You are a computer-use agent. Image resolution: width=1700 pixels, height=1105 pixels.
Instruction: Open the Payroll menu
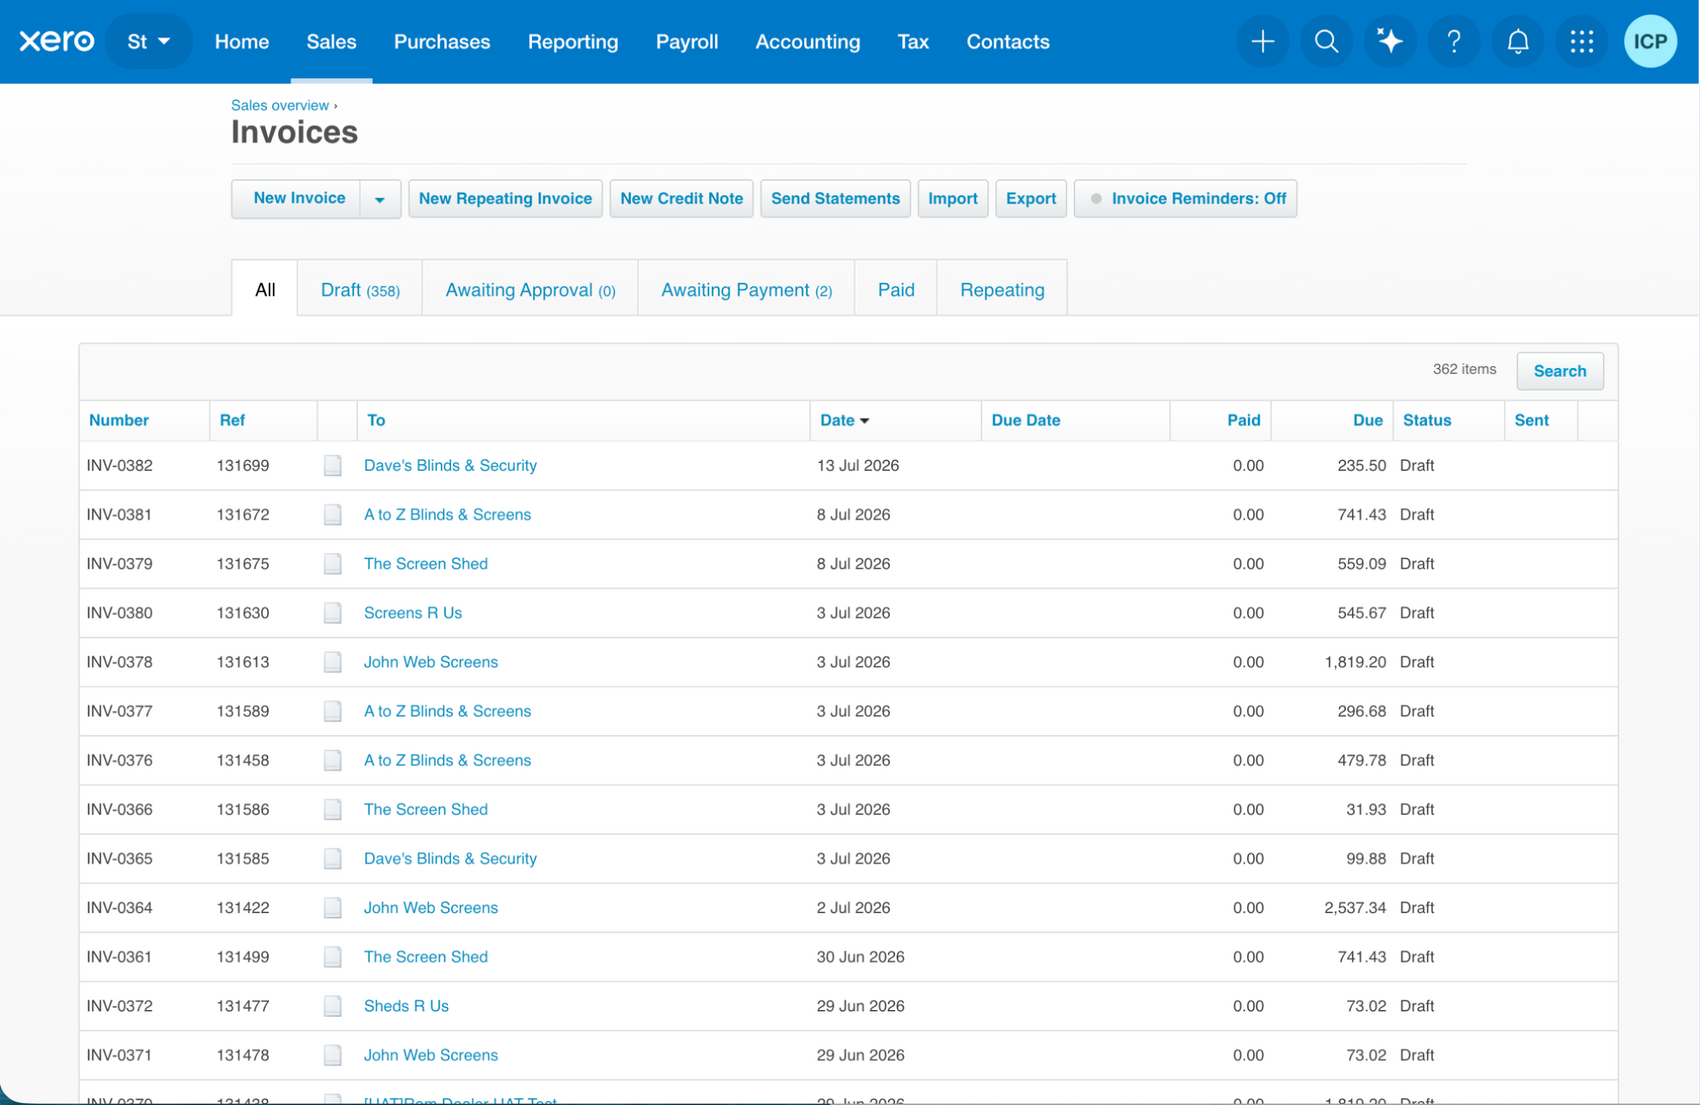point(687,42)
